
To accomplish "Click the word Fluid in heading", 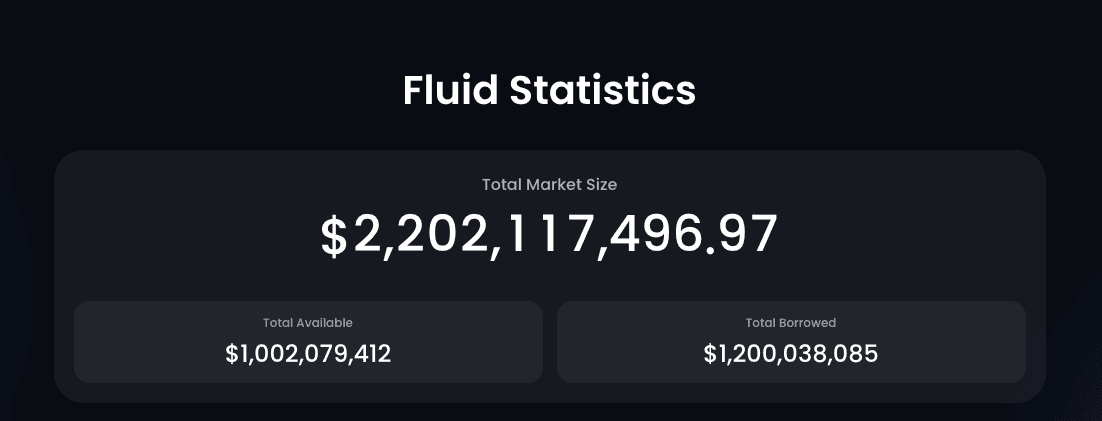I will coord(450,90).
